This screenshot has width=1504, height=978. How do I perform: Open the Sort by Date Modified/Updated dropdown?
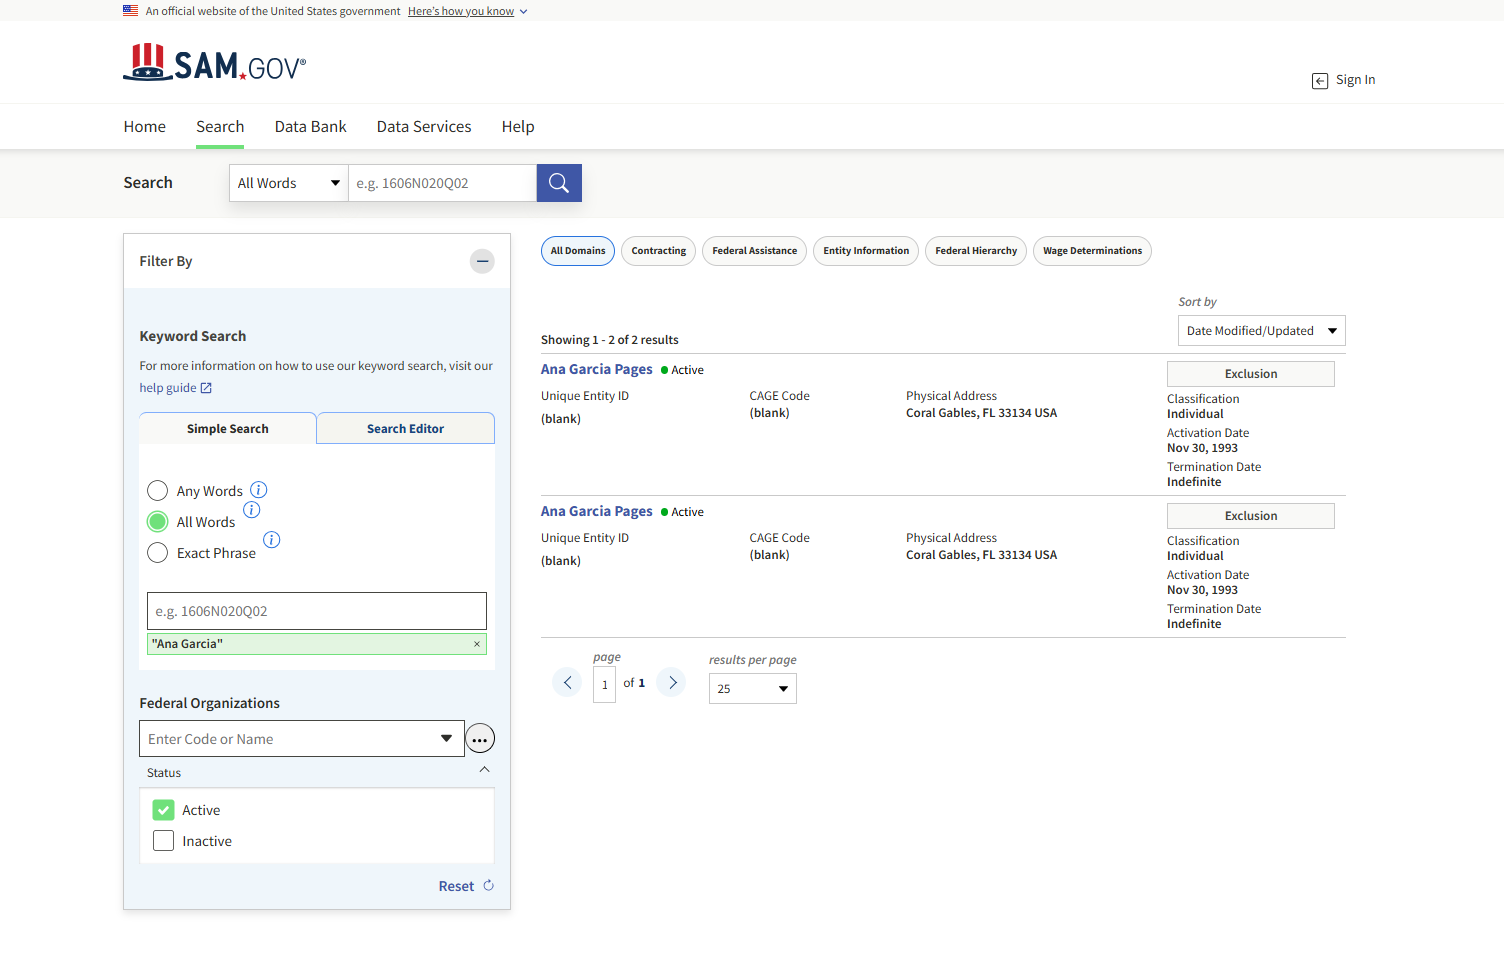click(1261, 331)
